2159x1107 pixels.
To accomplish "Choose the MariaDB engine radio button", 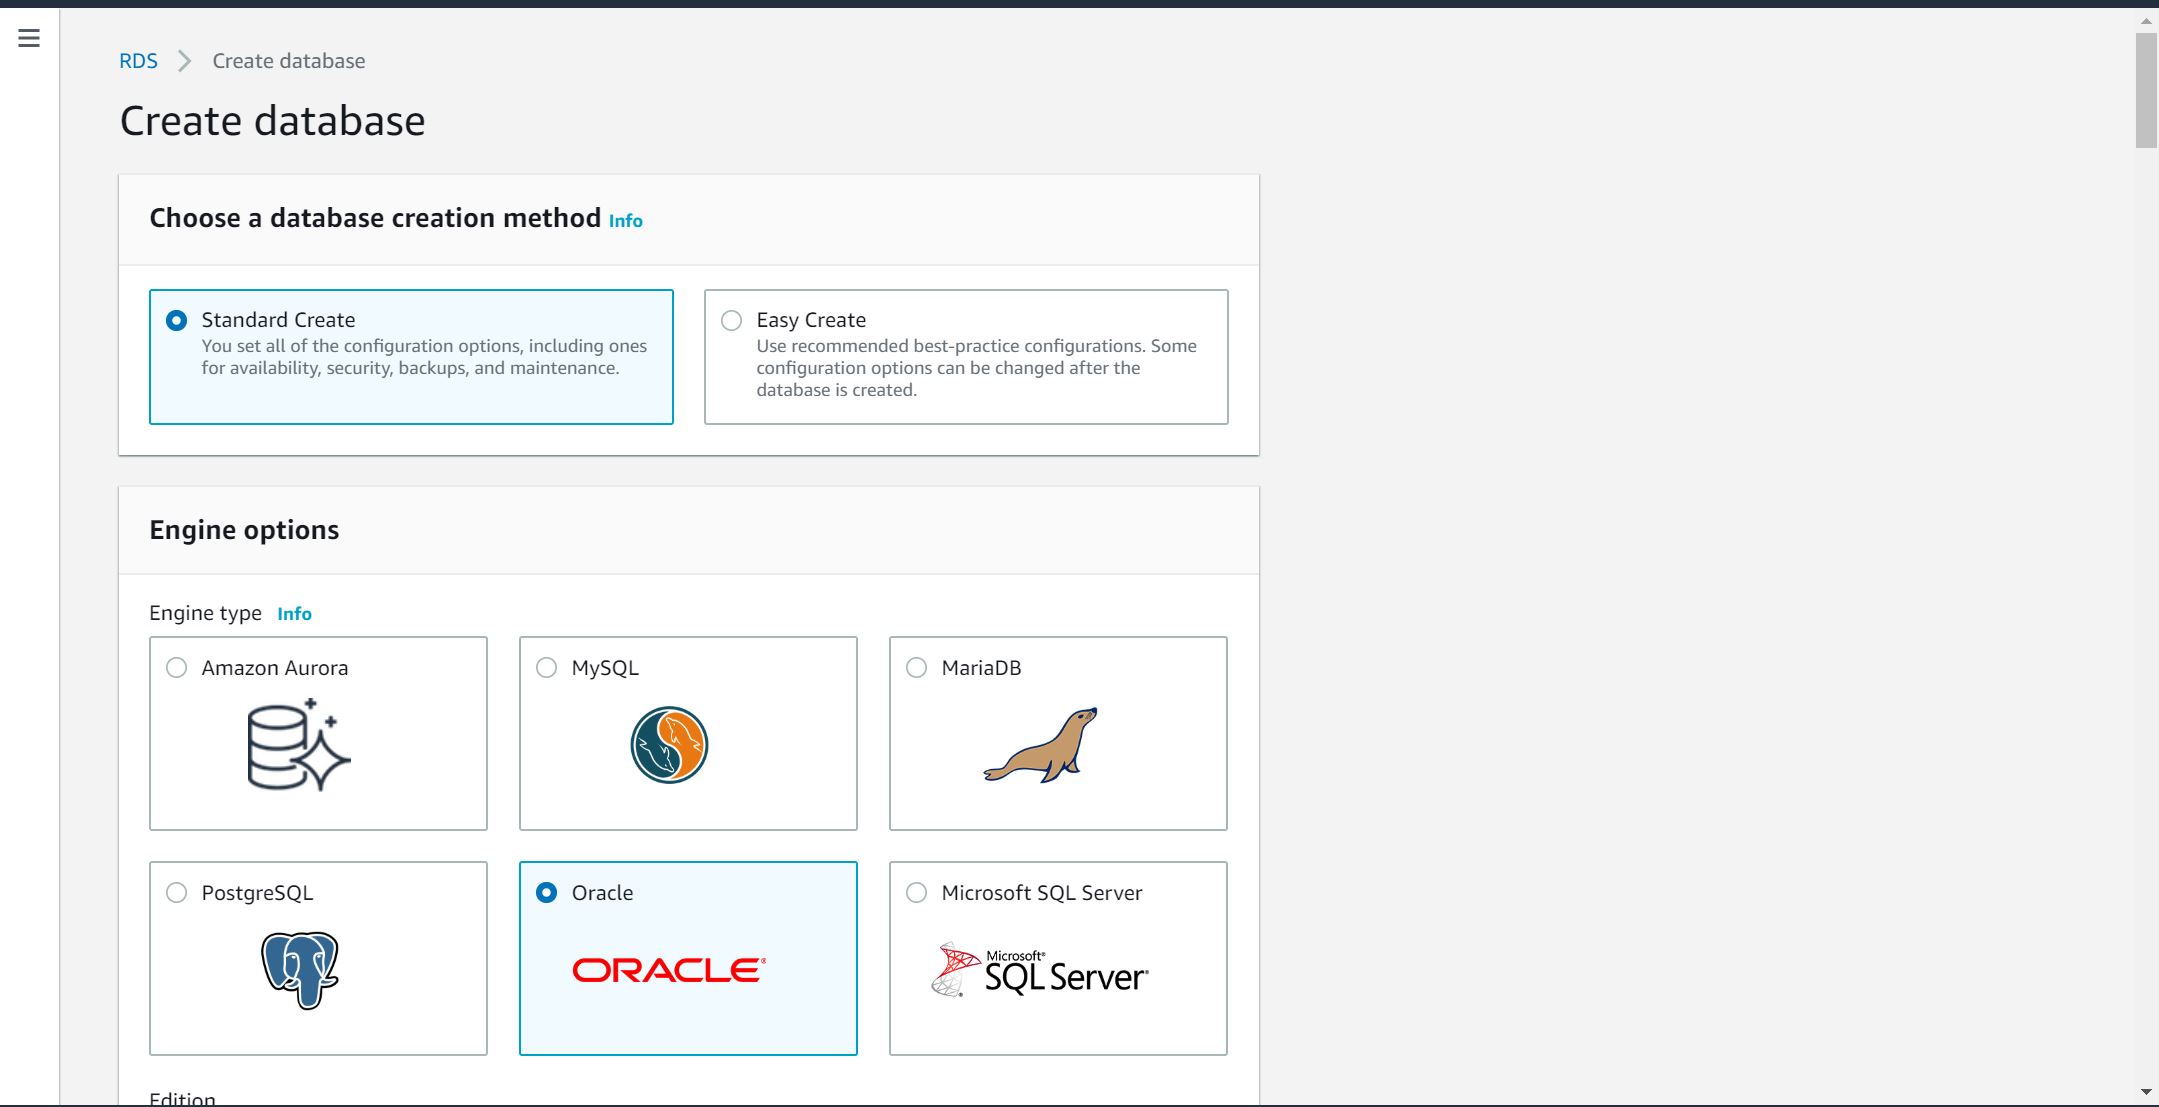I will (917, 668).
